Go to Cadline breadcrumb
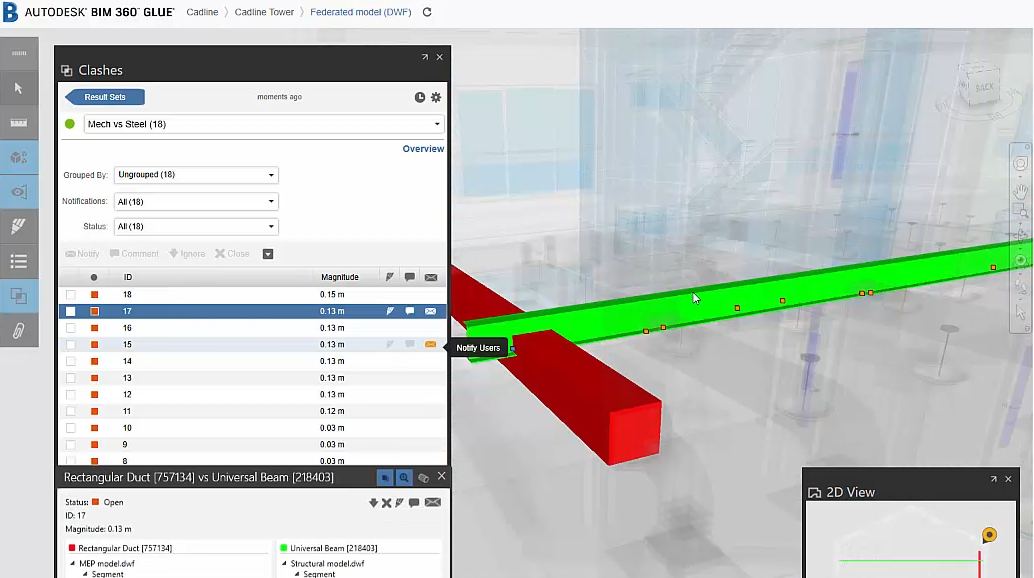 202,12
